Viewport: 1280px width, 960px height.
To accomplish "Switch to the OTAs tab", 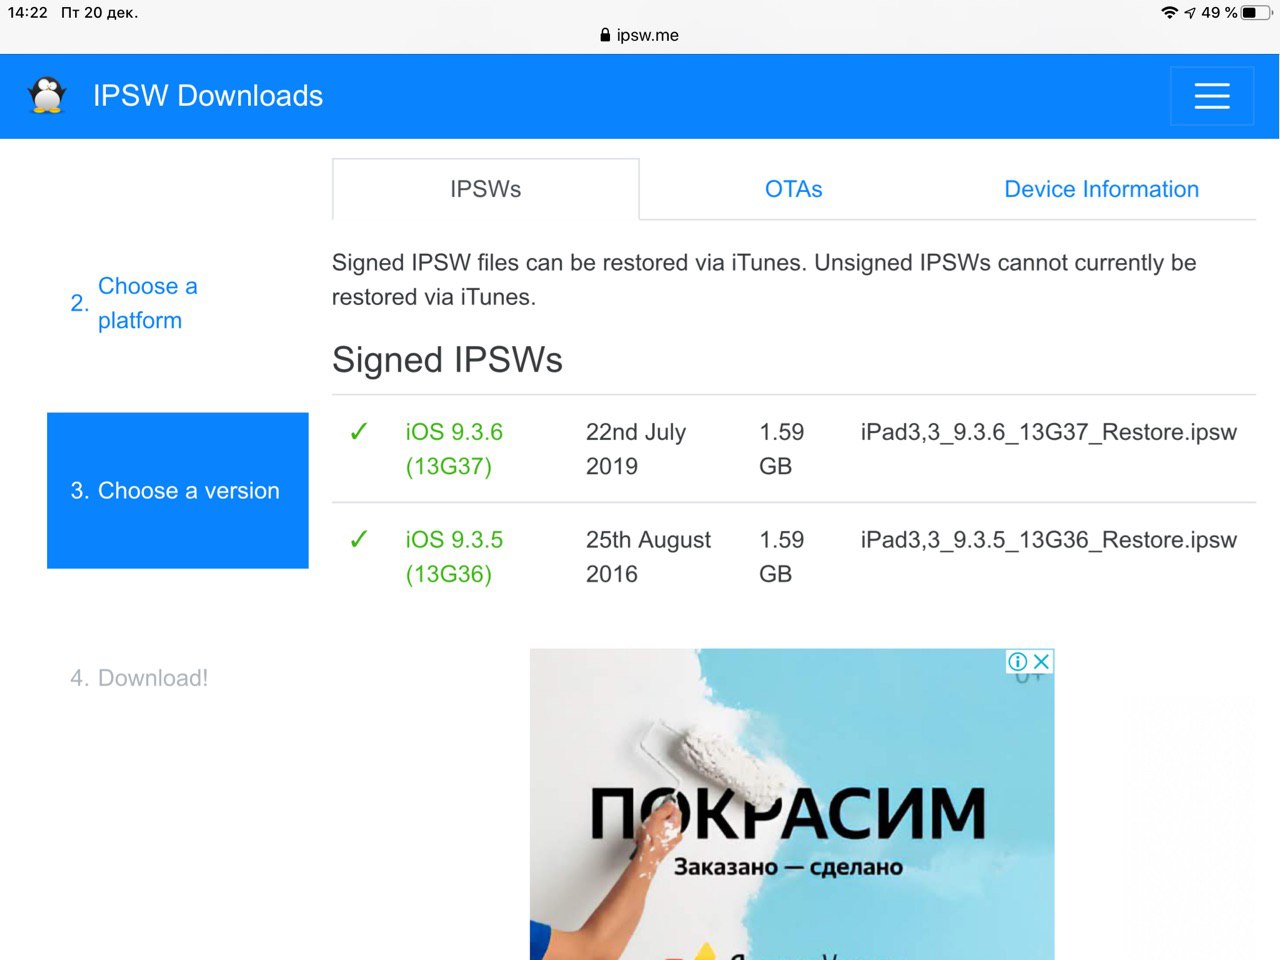I will pyautogui.click(x=794, y=189).
